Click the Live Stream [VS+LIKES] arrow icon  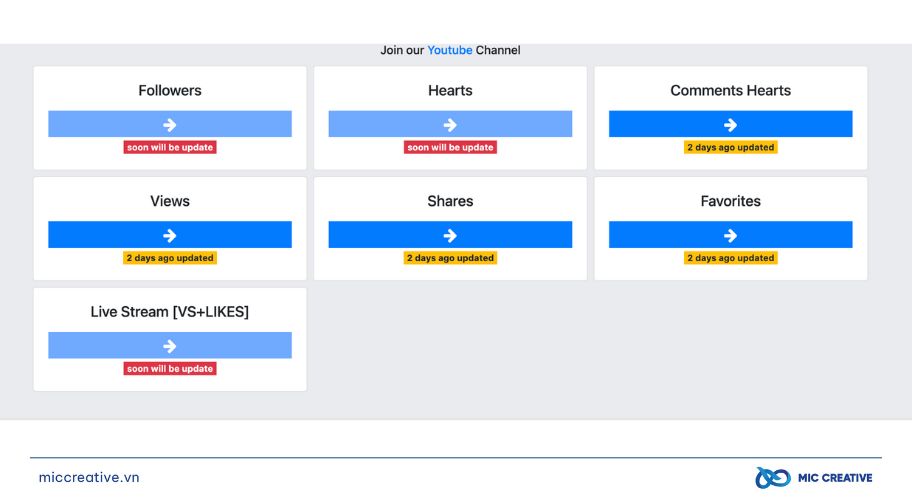169,347
